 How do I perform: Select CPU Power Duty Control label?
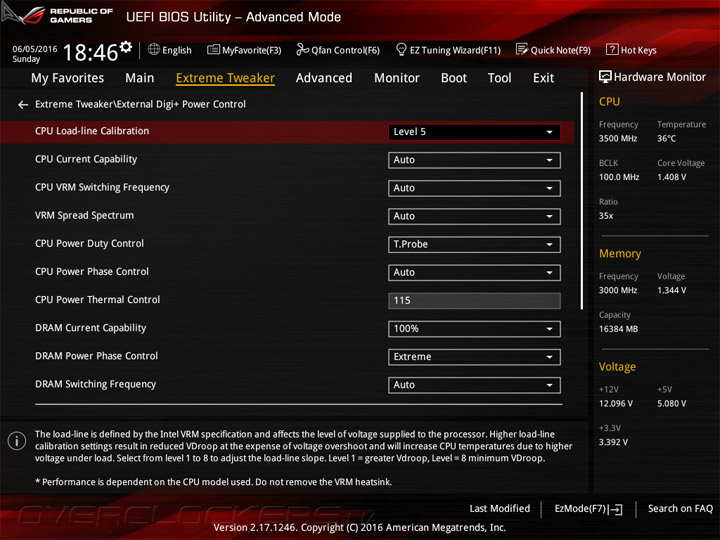90,243
